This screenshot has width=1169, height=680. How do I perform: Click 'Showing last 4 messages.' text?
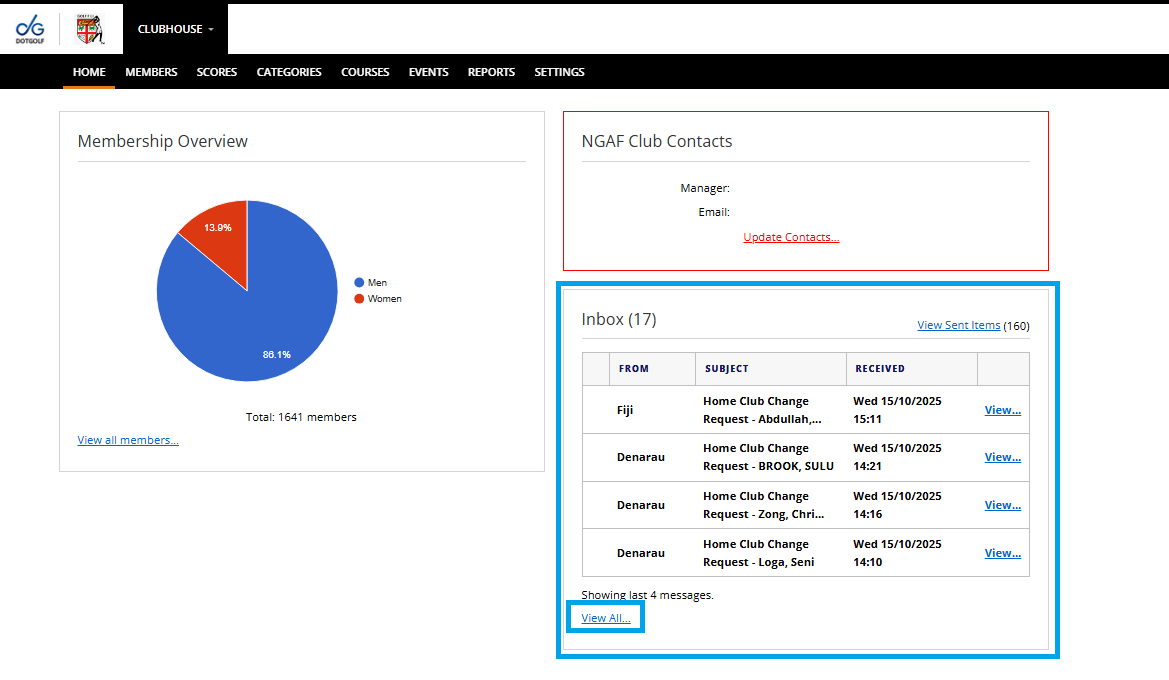(647, 595)
